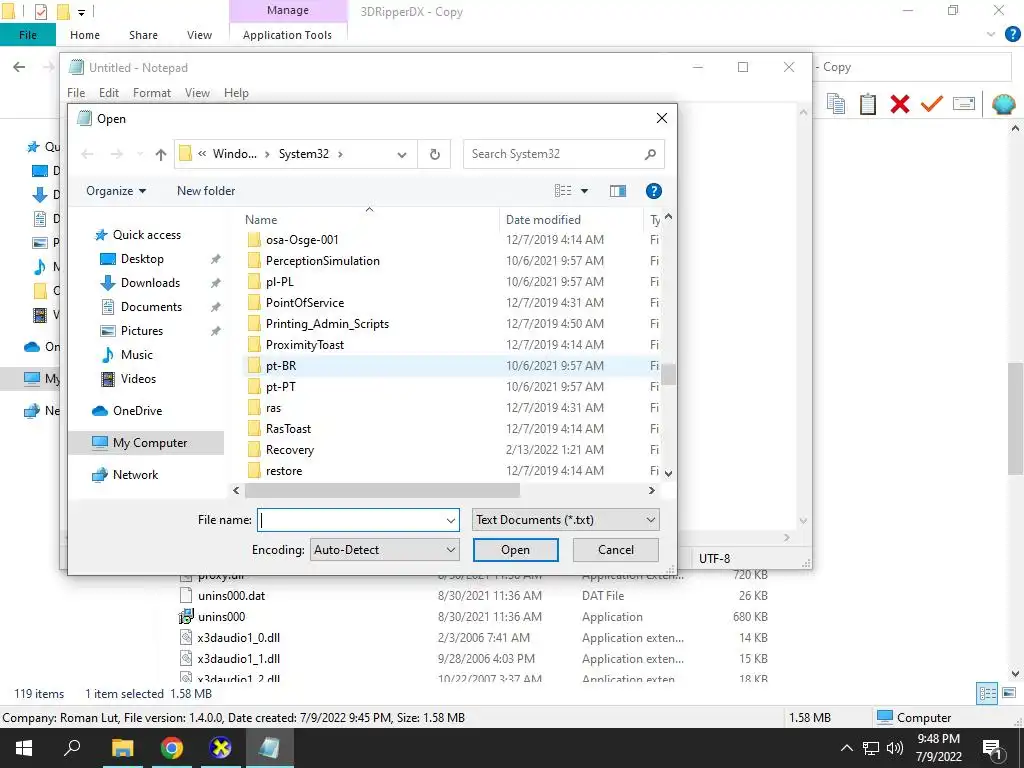The width and height of the screenshot is (1024, 768).
Task: Open the Text Documents file type dropdown
Action: pos(566,520)
